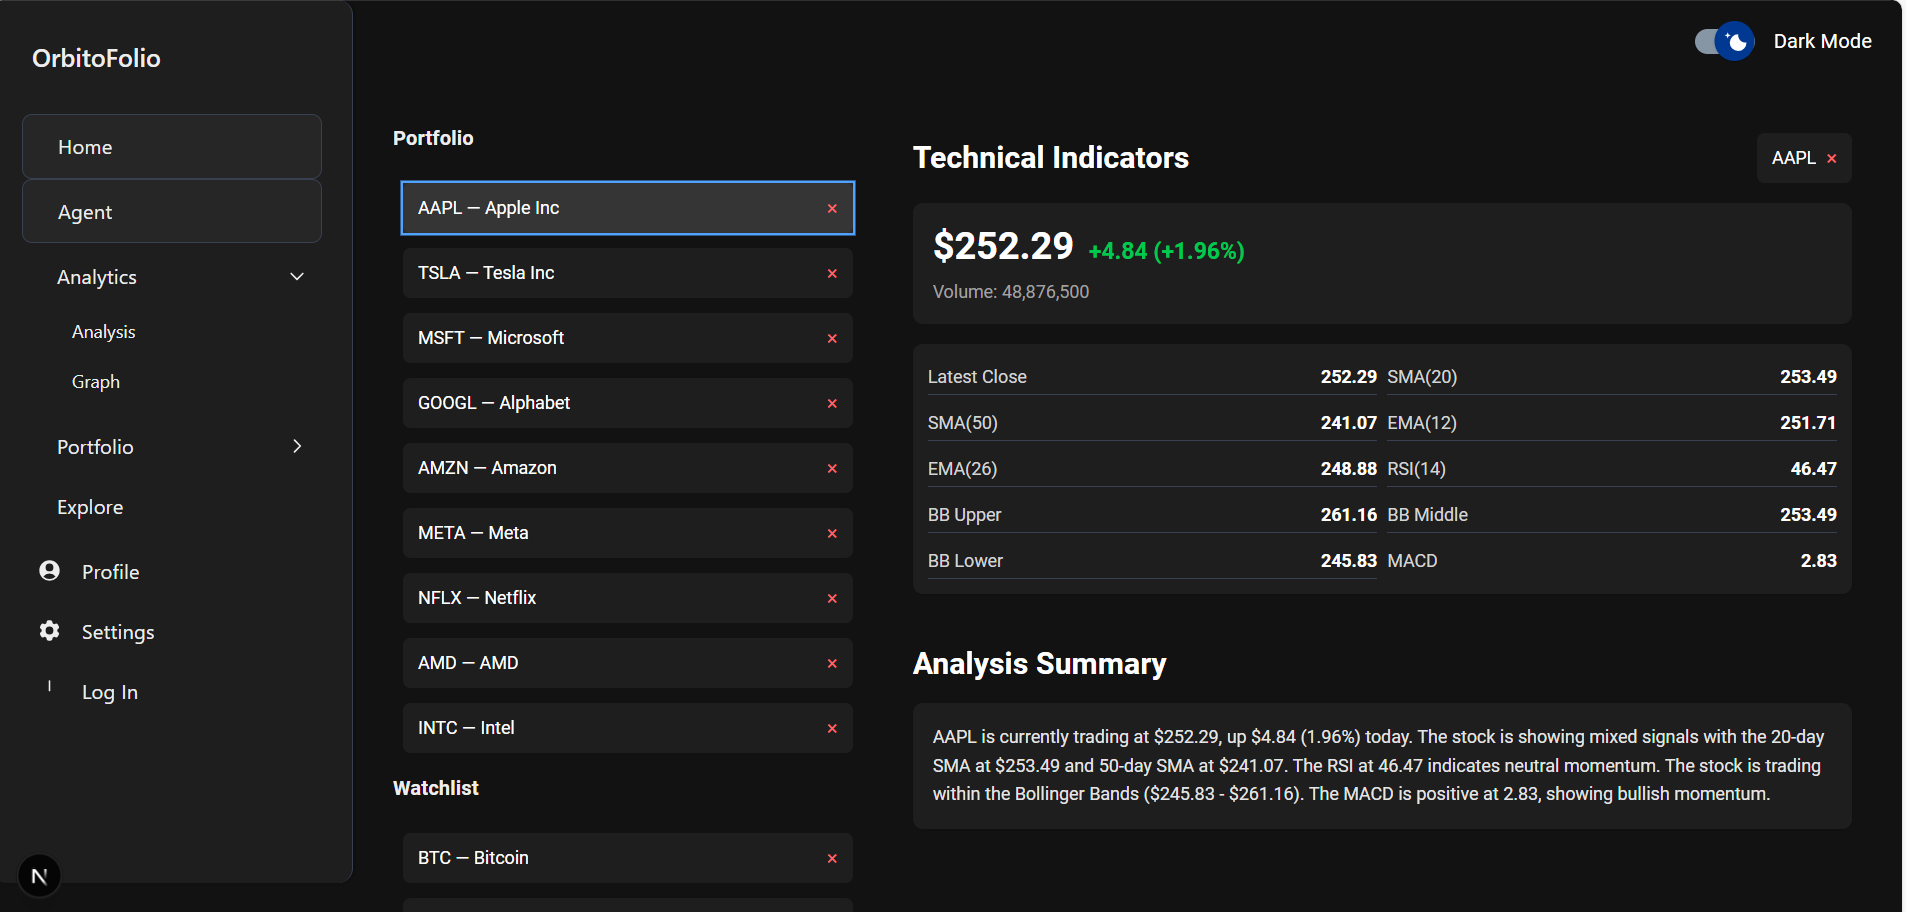Open the Next.js dev tools badge
Image resolution: width=1906 pixels, height=912 pixels.
click(39, 877)
